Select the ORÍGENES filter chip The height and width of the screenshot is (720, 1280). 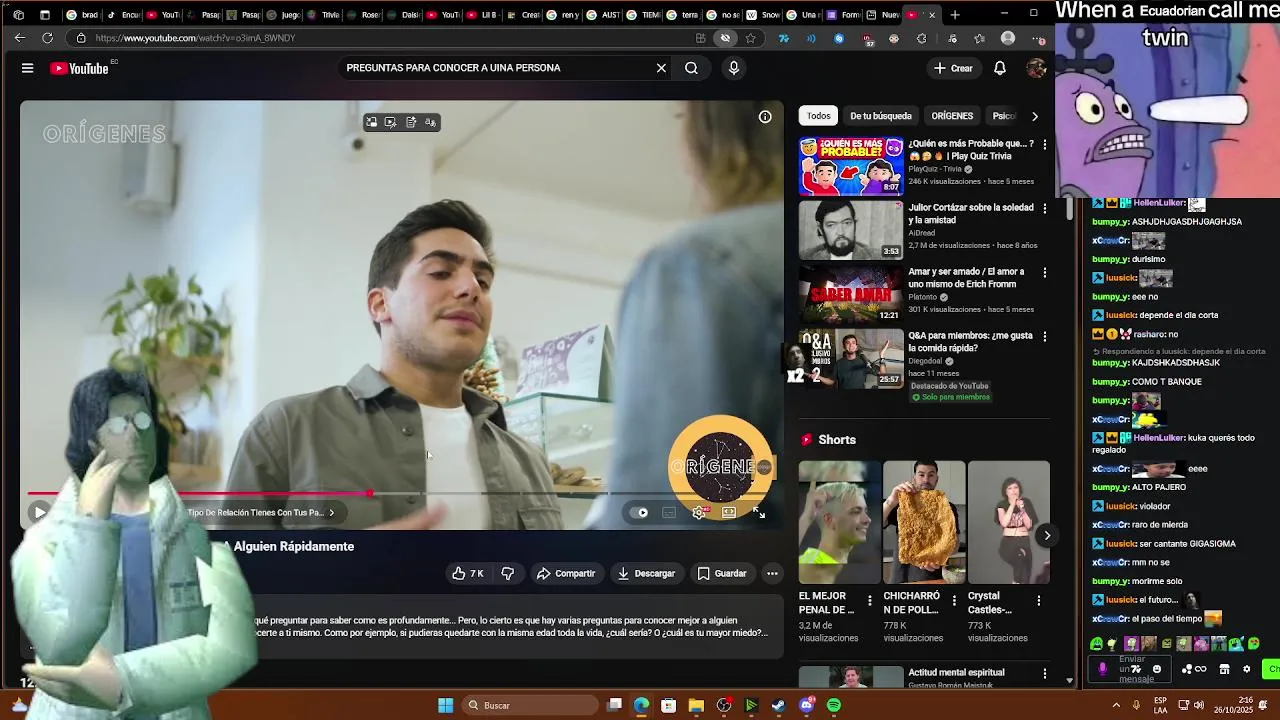pyautogui.click(x=952, y=116)
